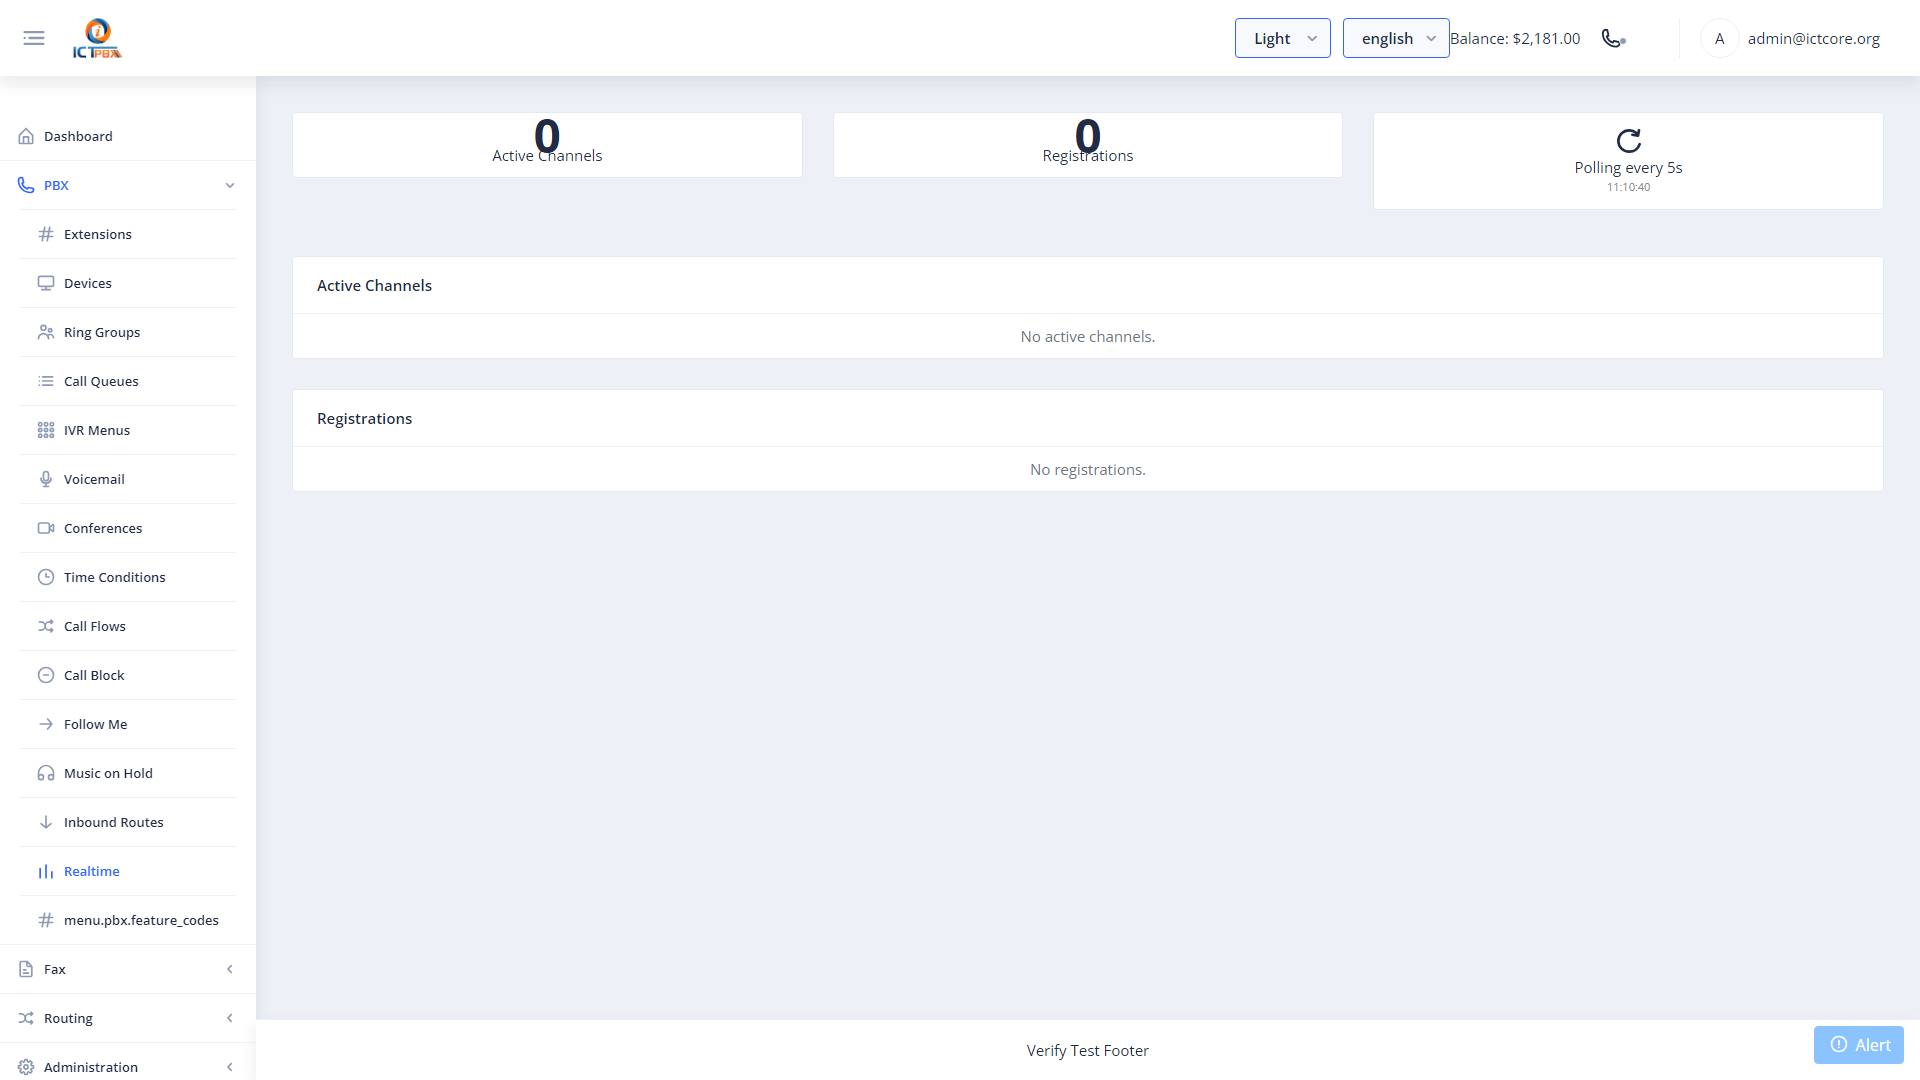Click the polling timestamp 11:10:40
Screen dimensions: 1920x1080
(x=1628, y=187)
